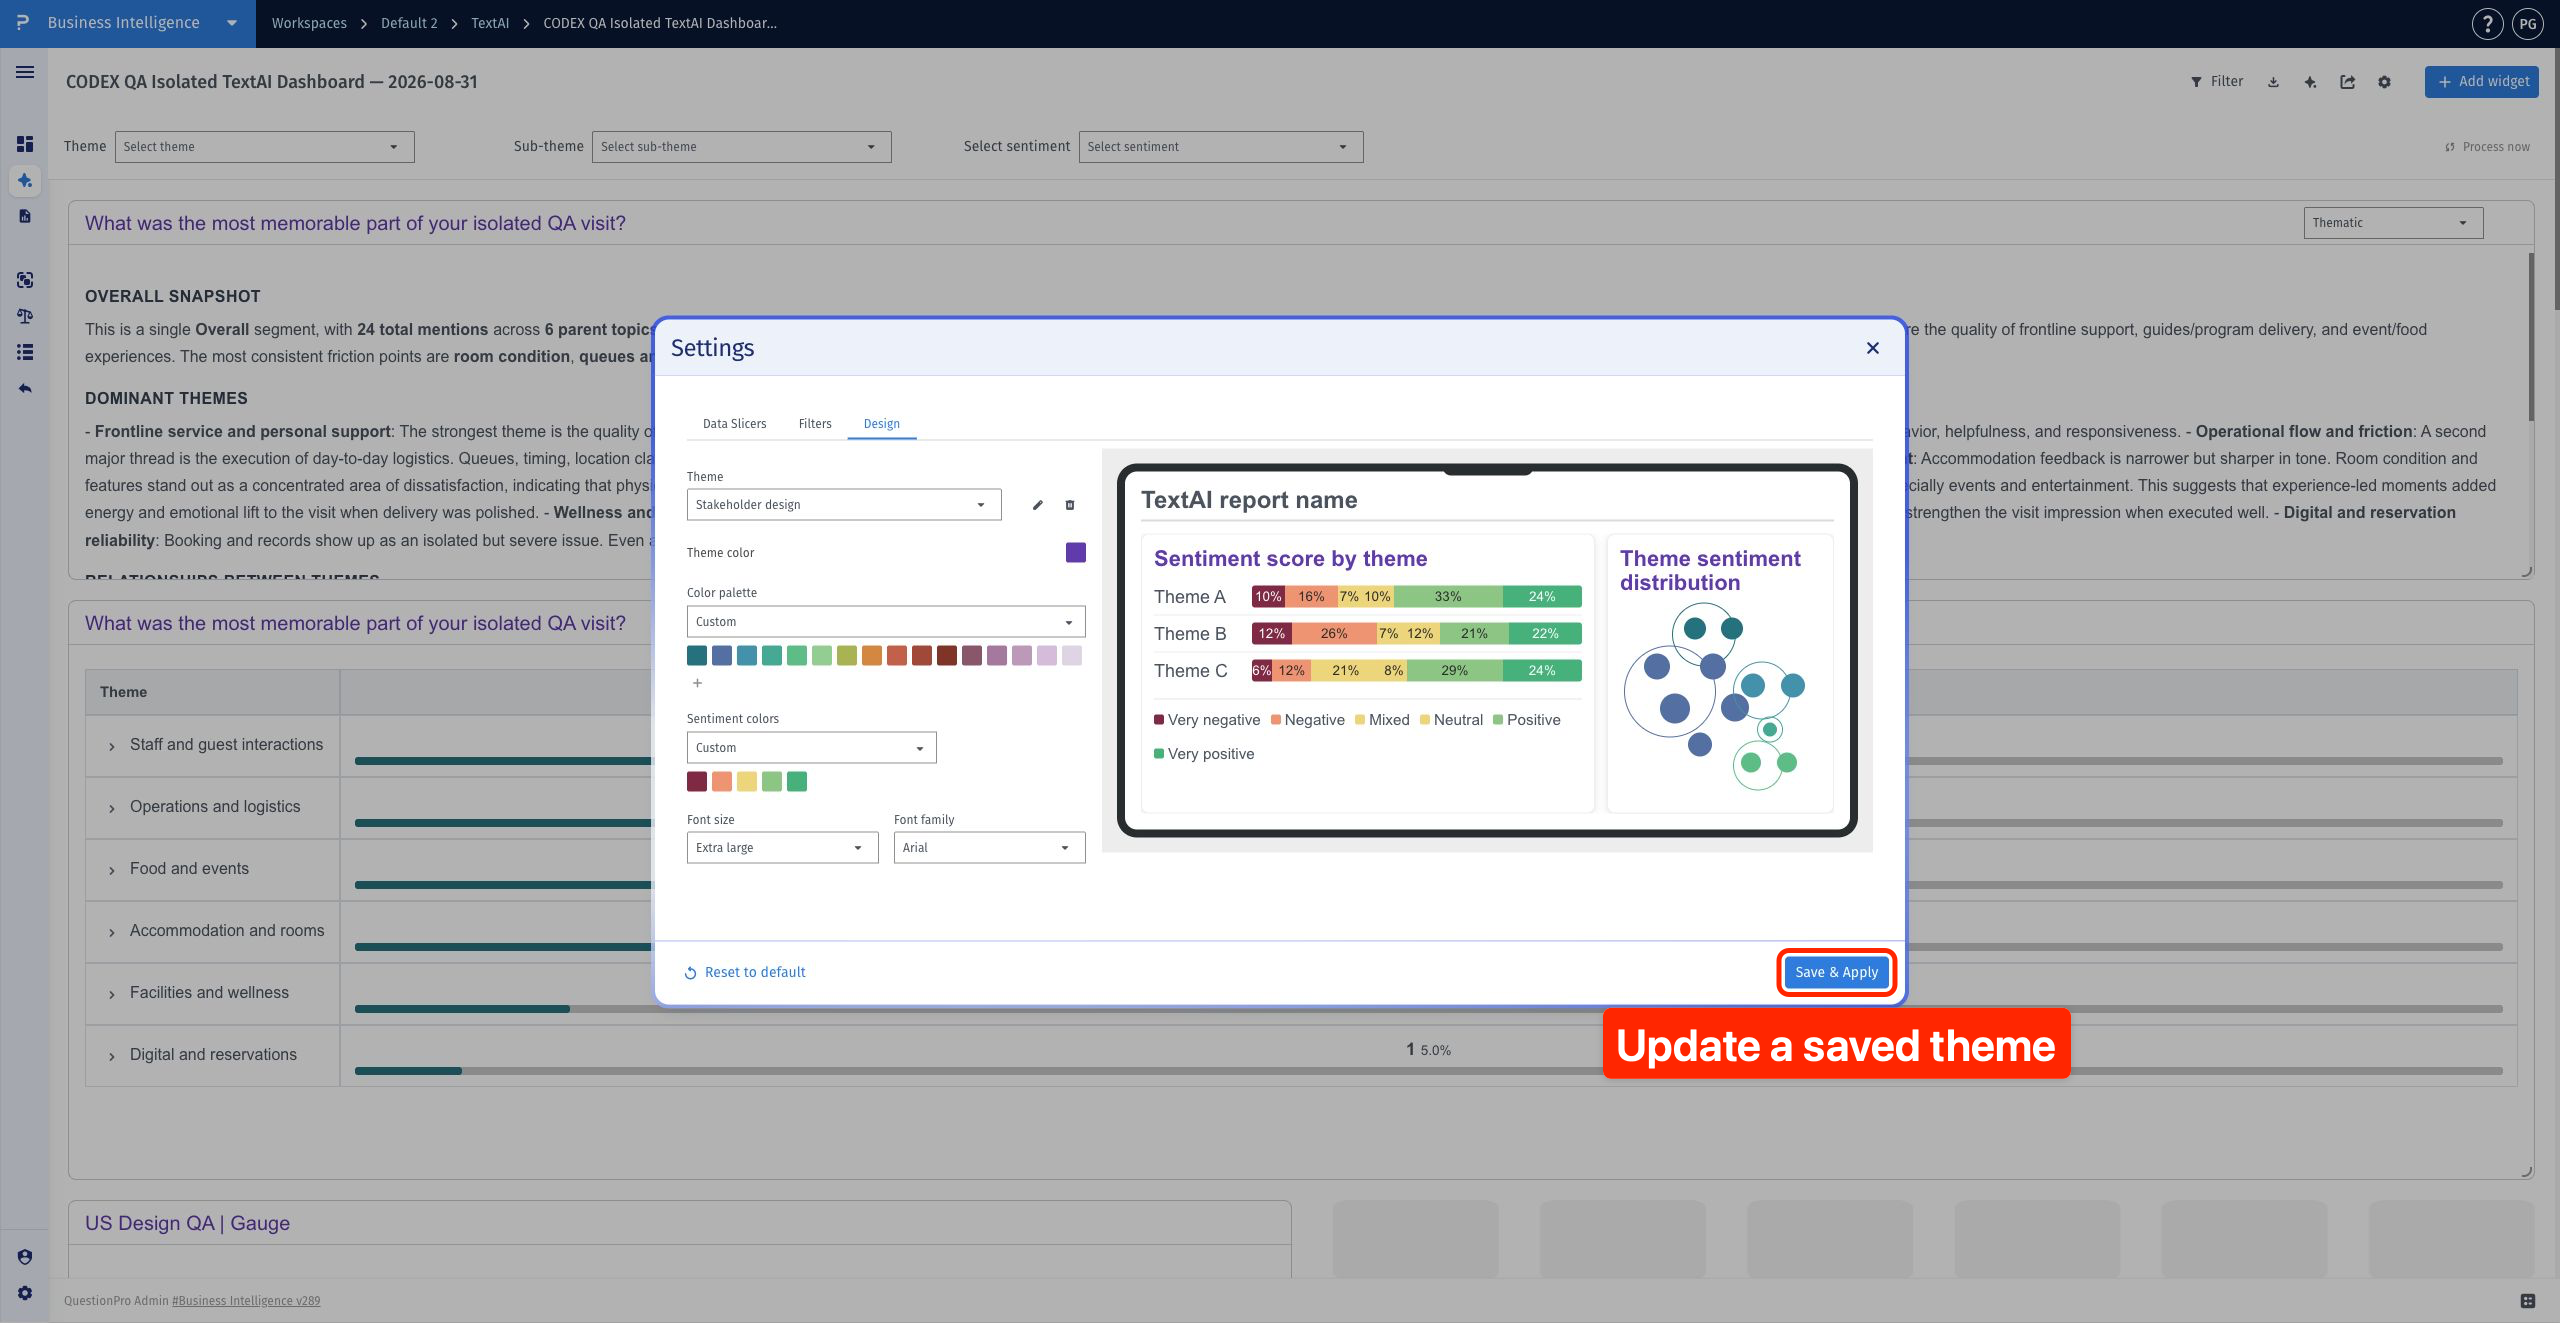Open Sentiment colors Custom dropdown
Image resolution: width=2560 pixels, height=1323 pixels.
pyautogui.click(x=811, y=748)
